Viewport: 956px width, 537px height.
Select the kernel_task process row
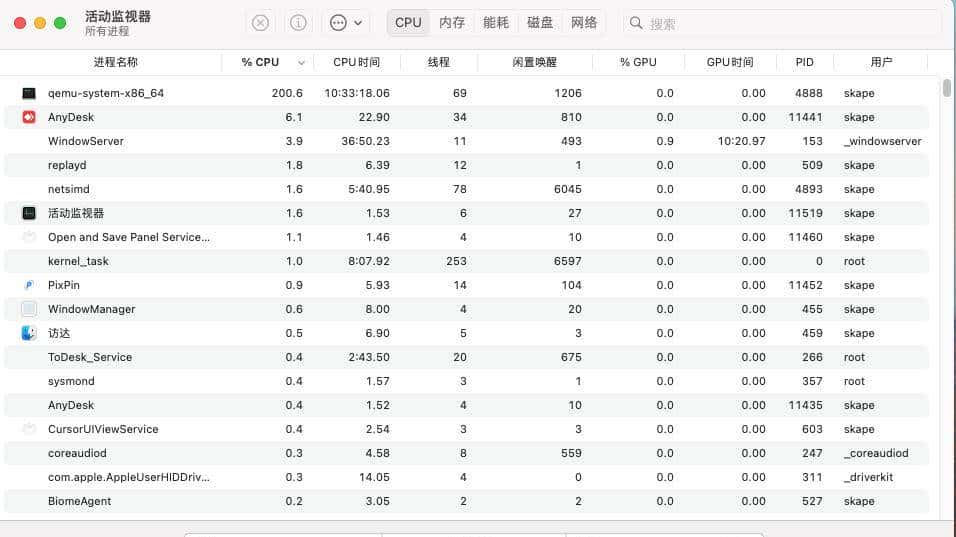[x=466, y=261]
